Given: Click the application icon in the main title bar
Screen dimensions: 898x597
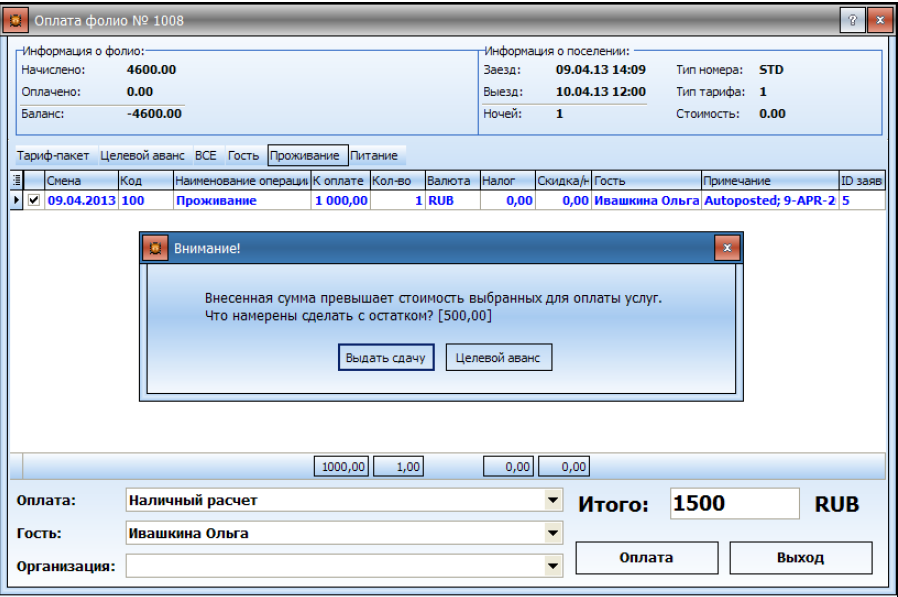Looking at the screenshot, I should point(15,20).
